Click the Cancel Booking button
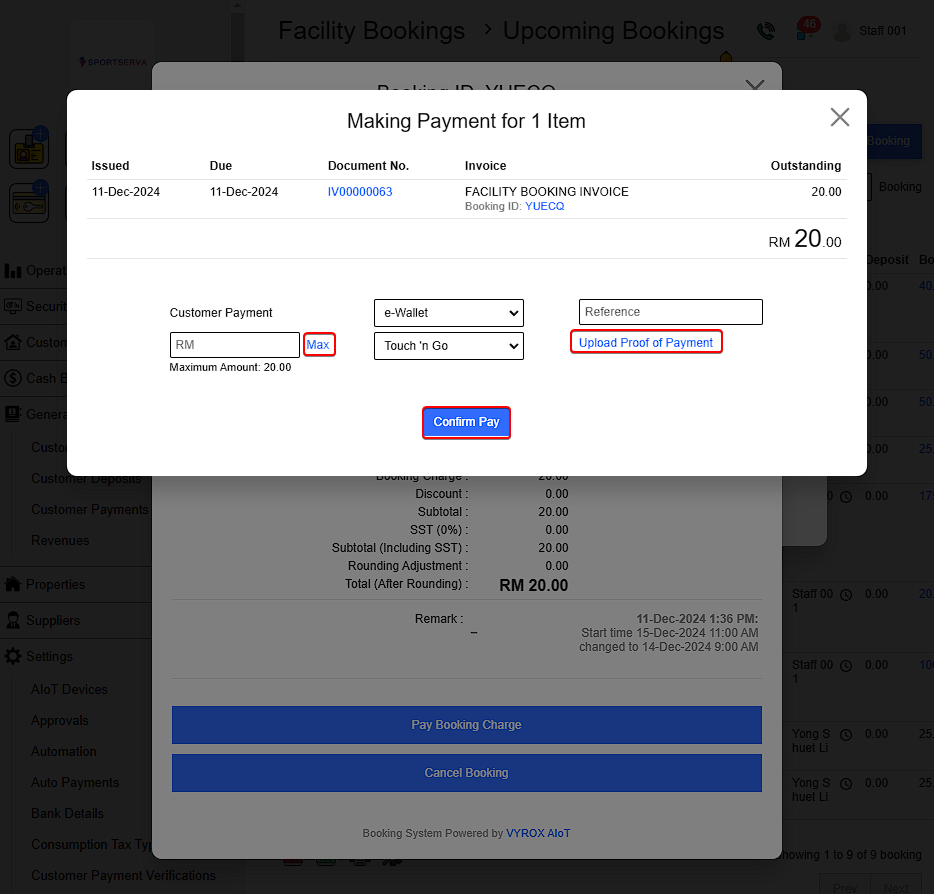 click(466, 773)
